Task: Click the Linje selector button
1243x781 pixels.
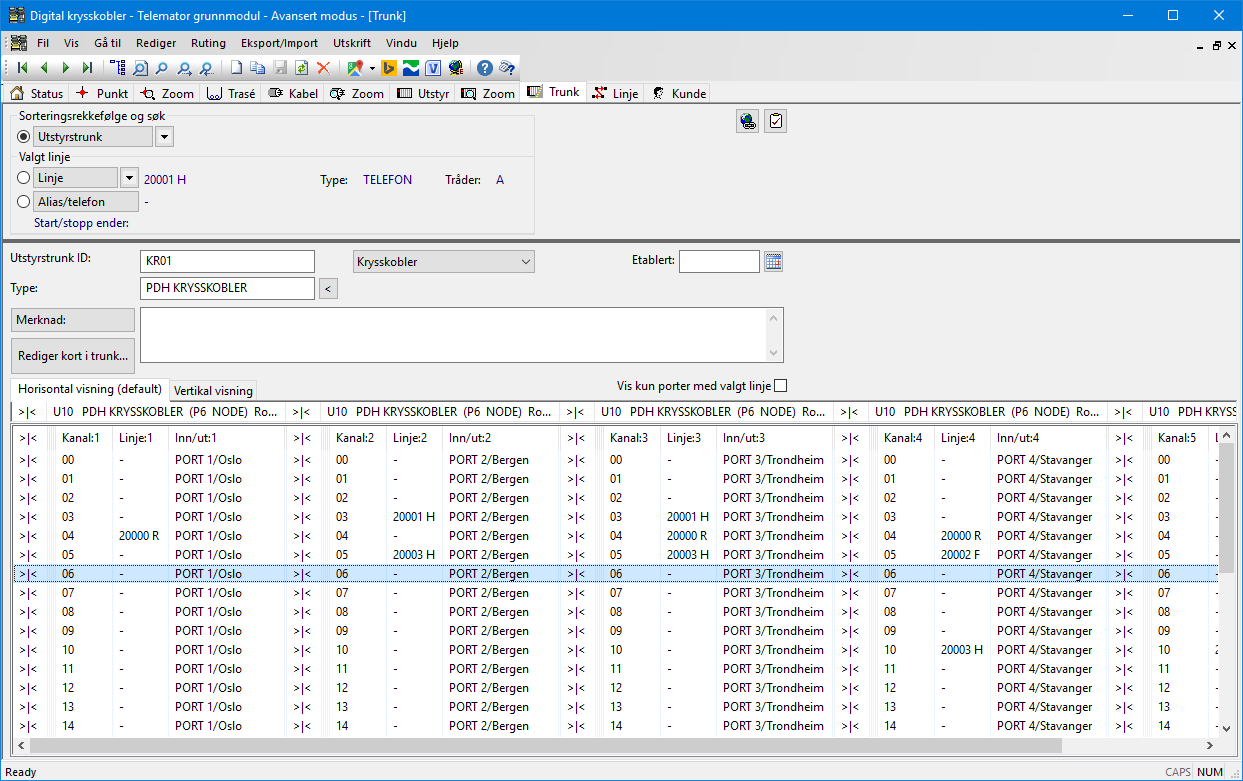Action: [76, 178]
